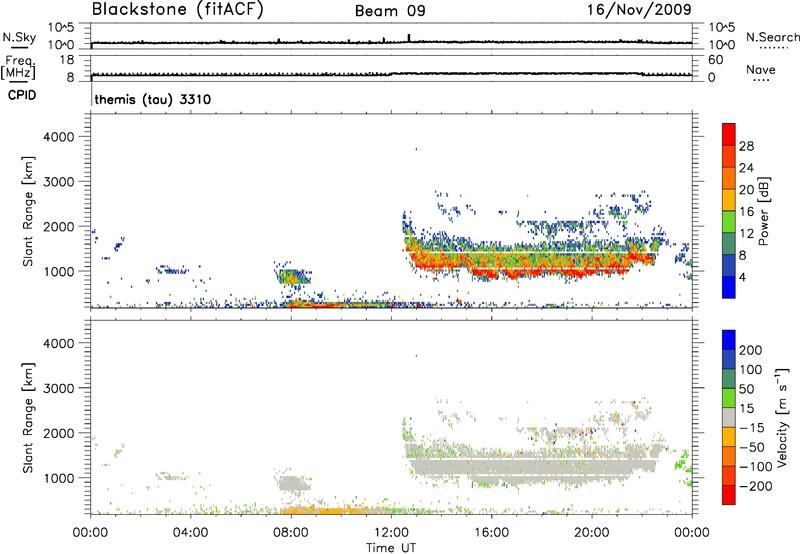Screen dimensions: 800x554
Task: Pick the gray -15 to 15 velocity segment
Action: point(729,418)
